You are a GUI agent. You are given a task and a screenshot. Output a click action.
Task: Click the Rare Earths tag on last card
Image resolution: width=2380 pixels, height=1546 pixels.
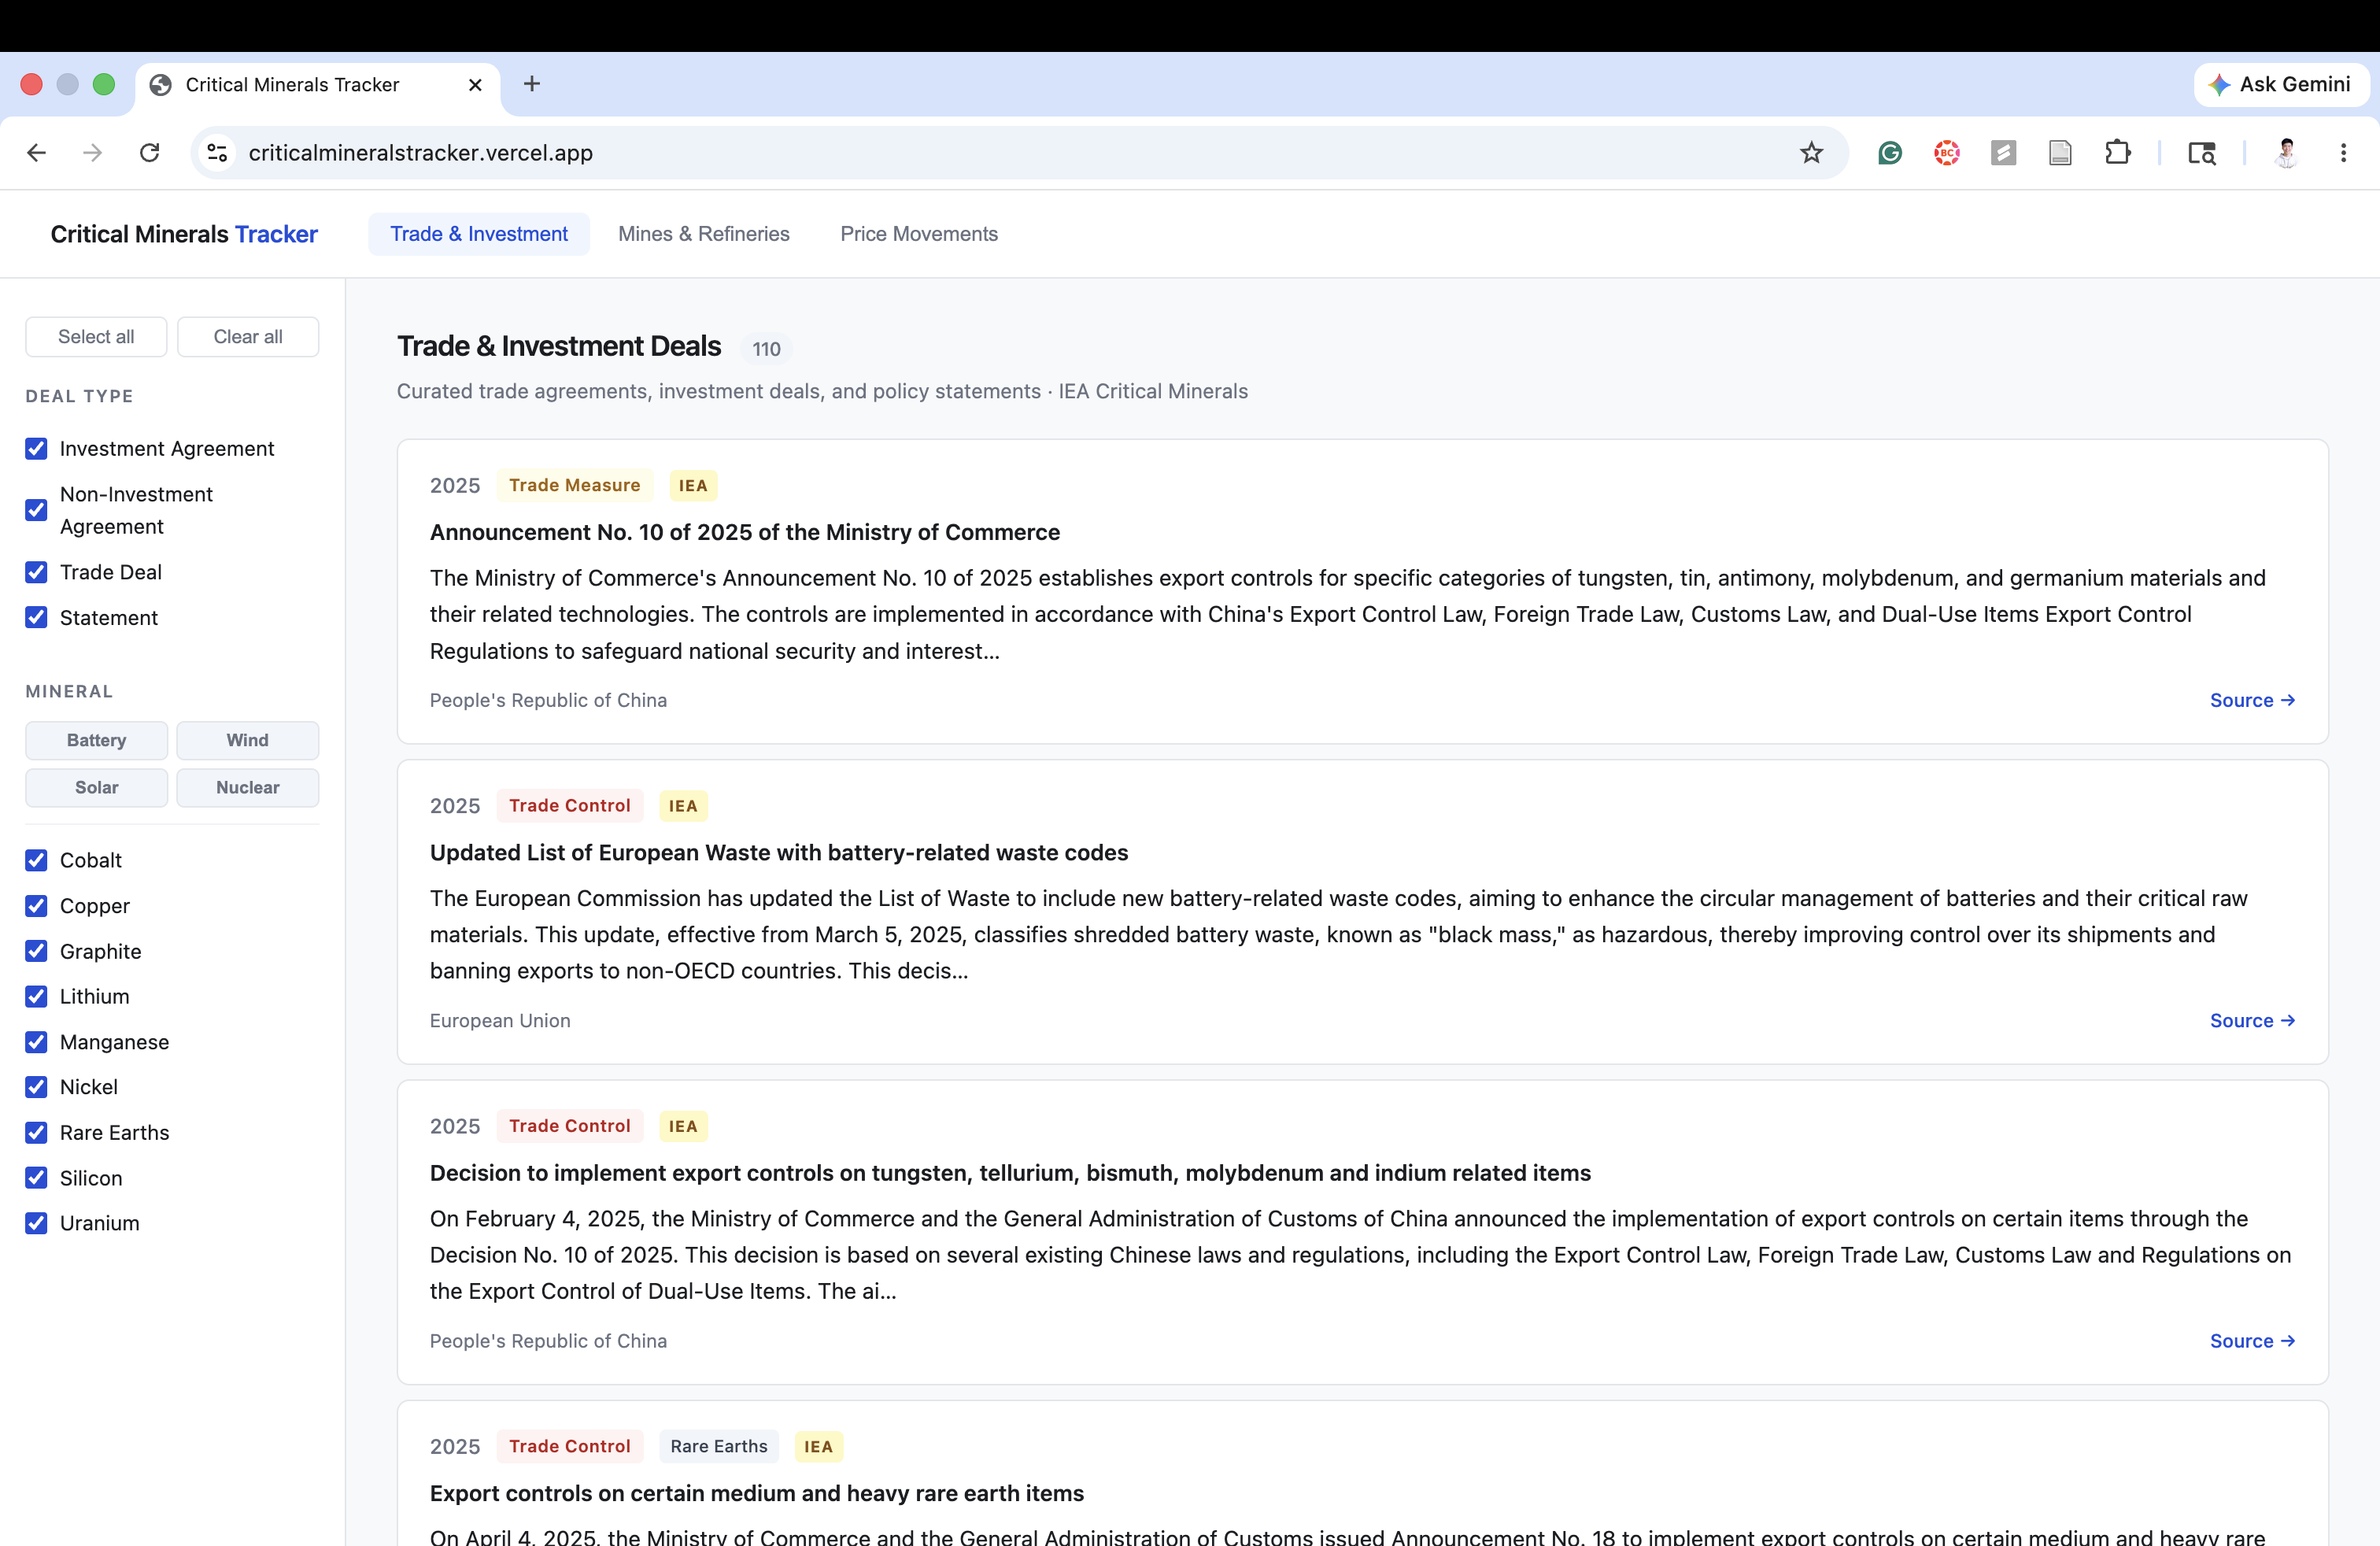pos(719,1446)
